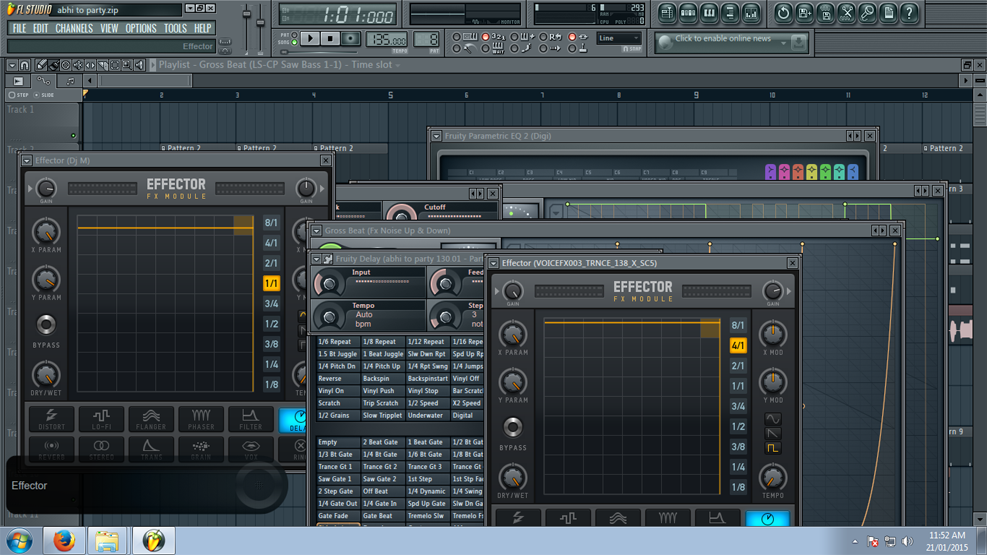
Task: Select 2/1 division in Effector (Dj M)
Action: (271, 263)
